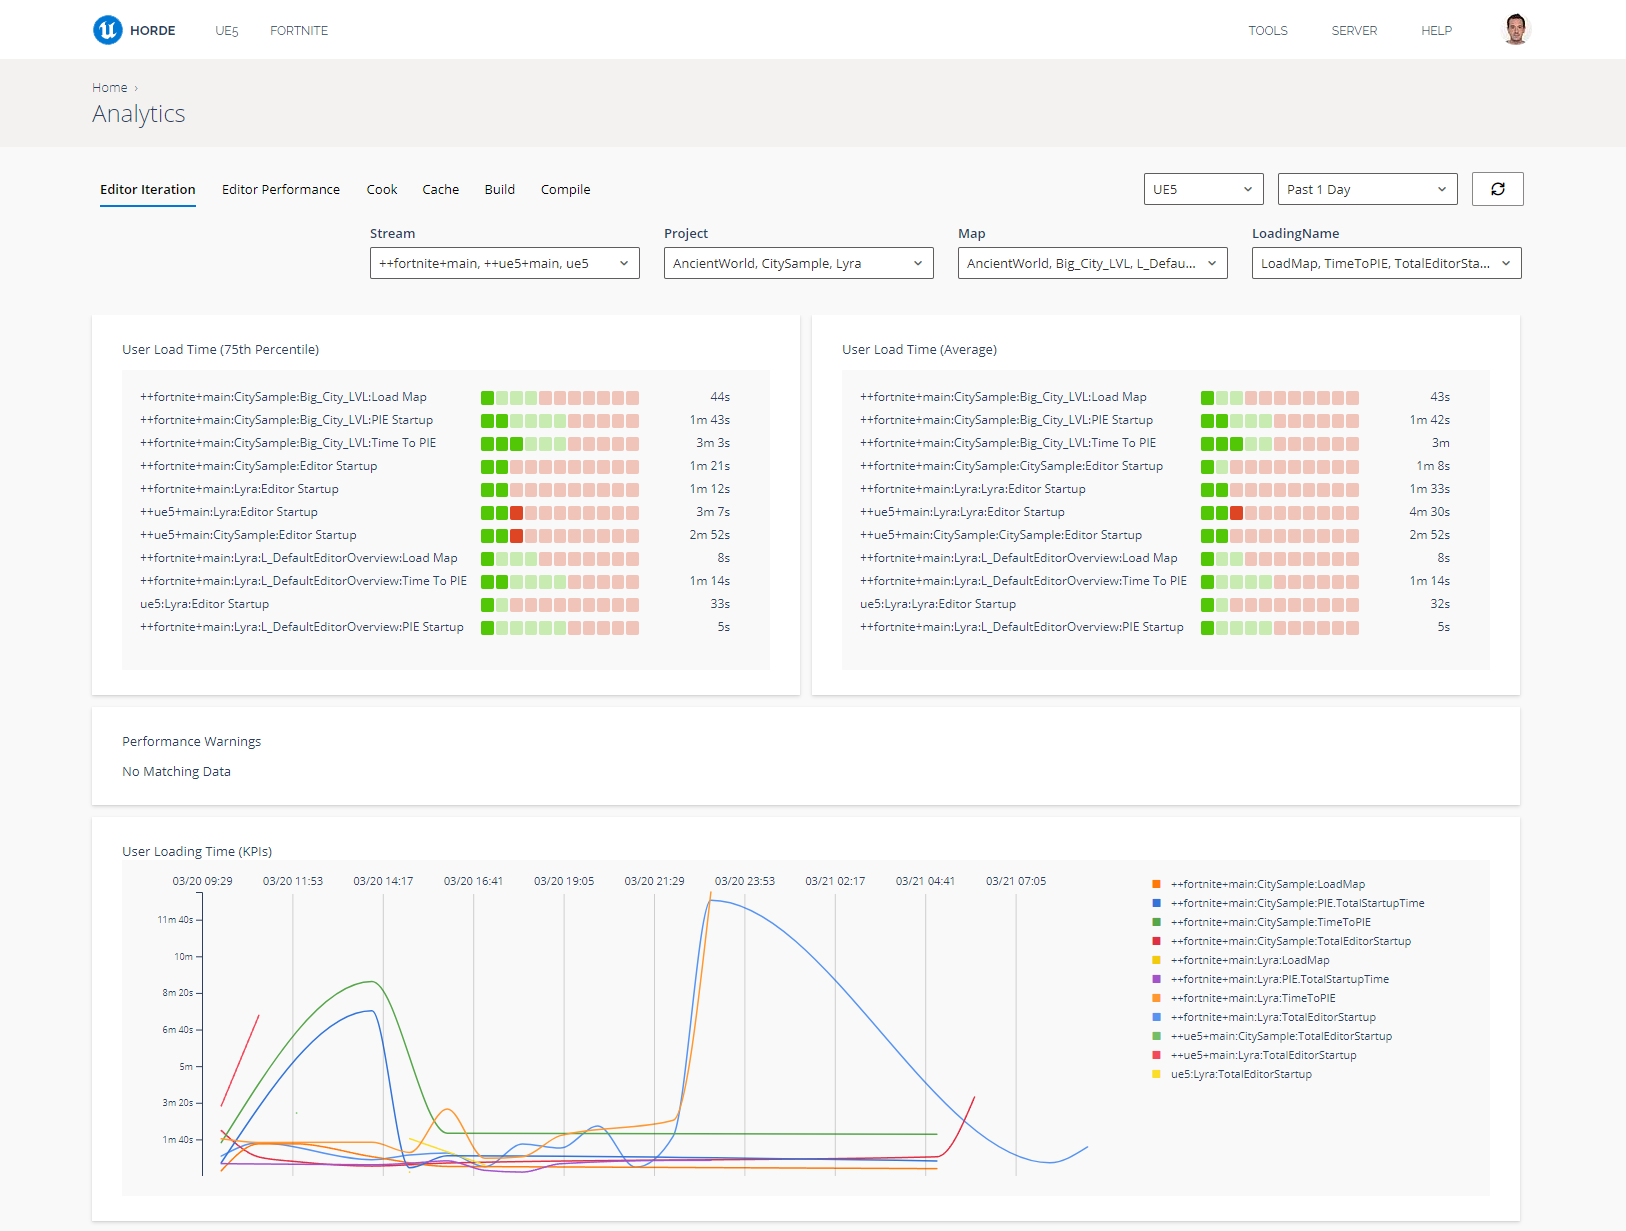
Task: Change the Past 1 Day time range
Action: pos(1366,189)
